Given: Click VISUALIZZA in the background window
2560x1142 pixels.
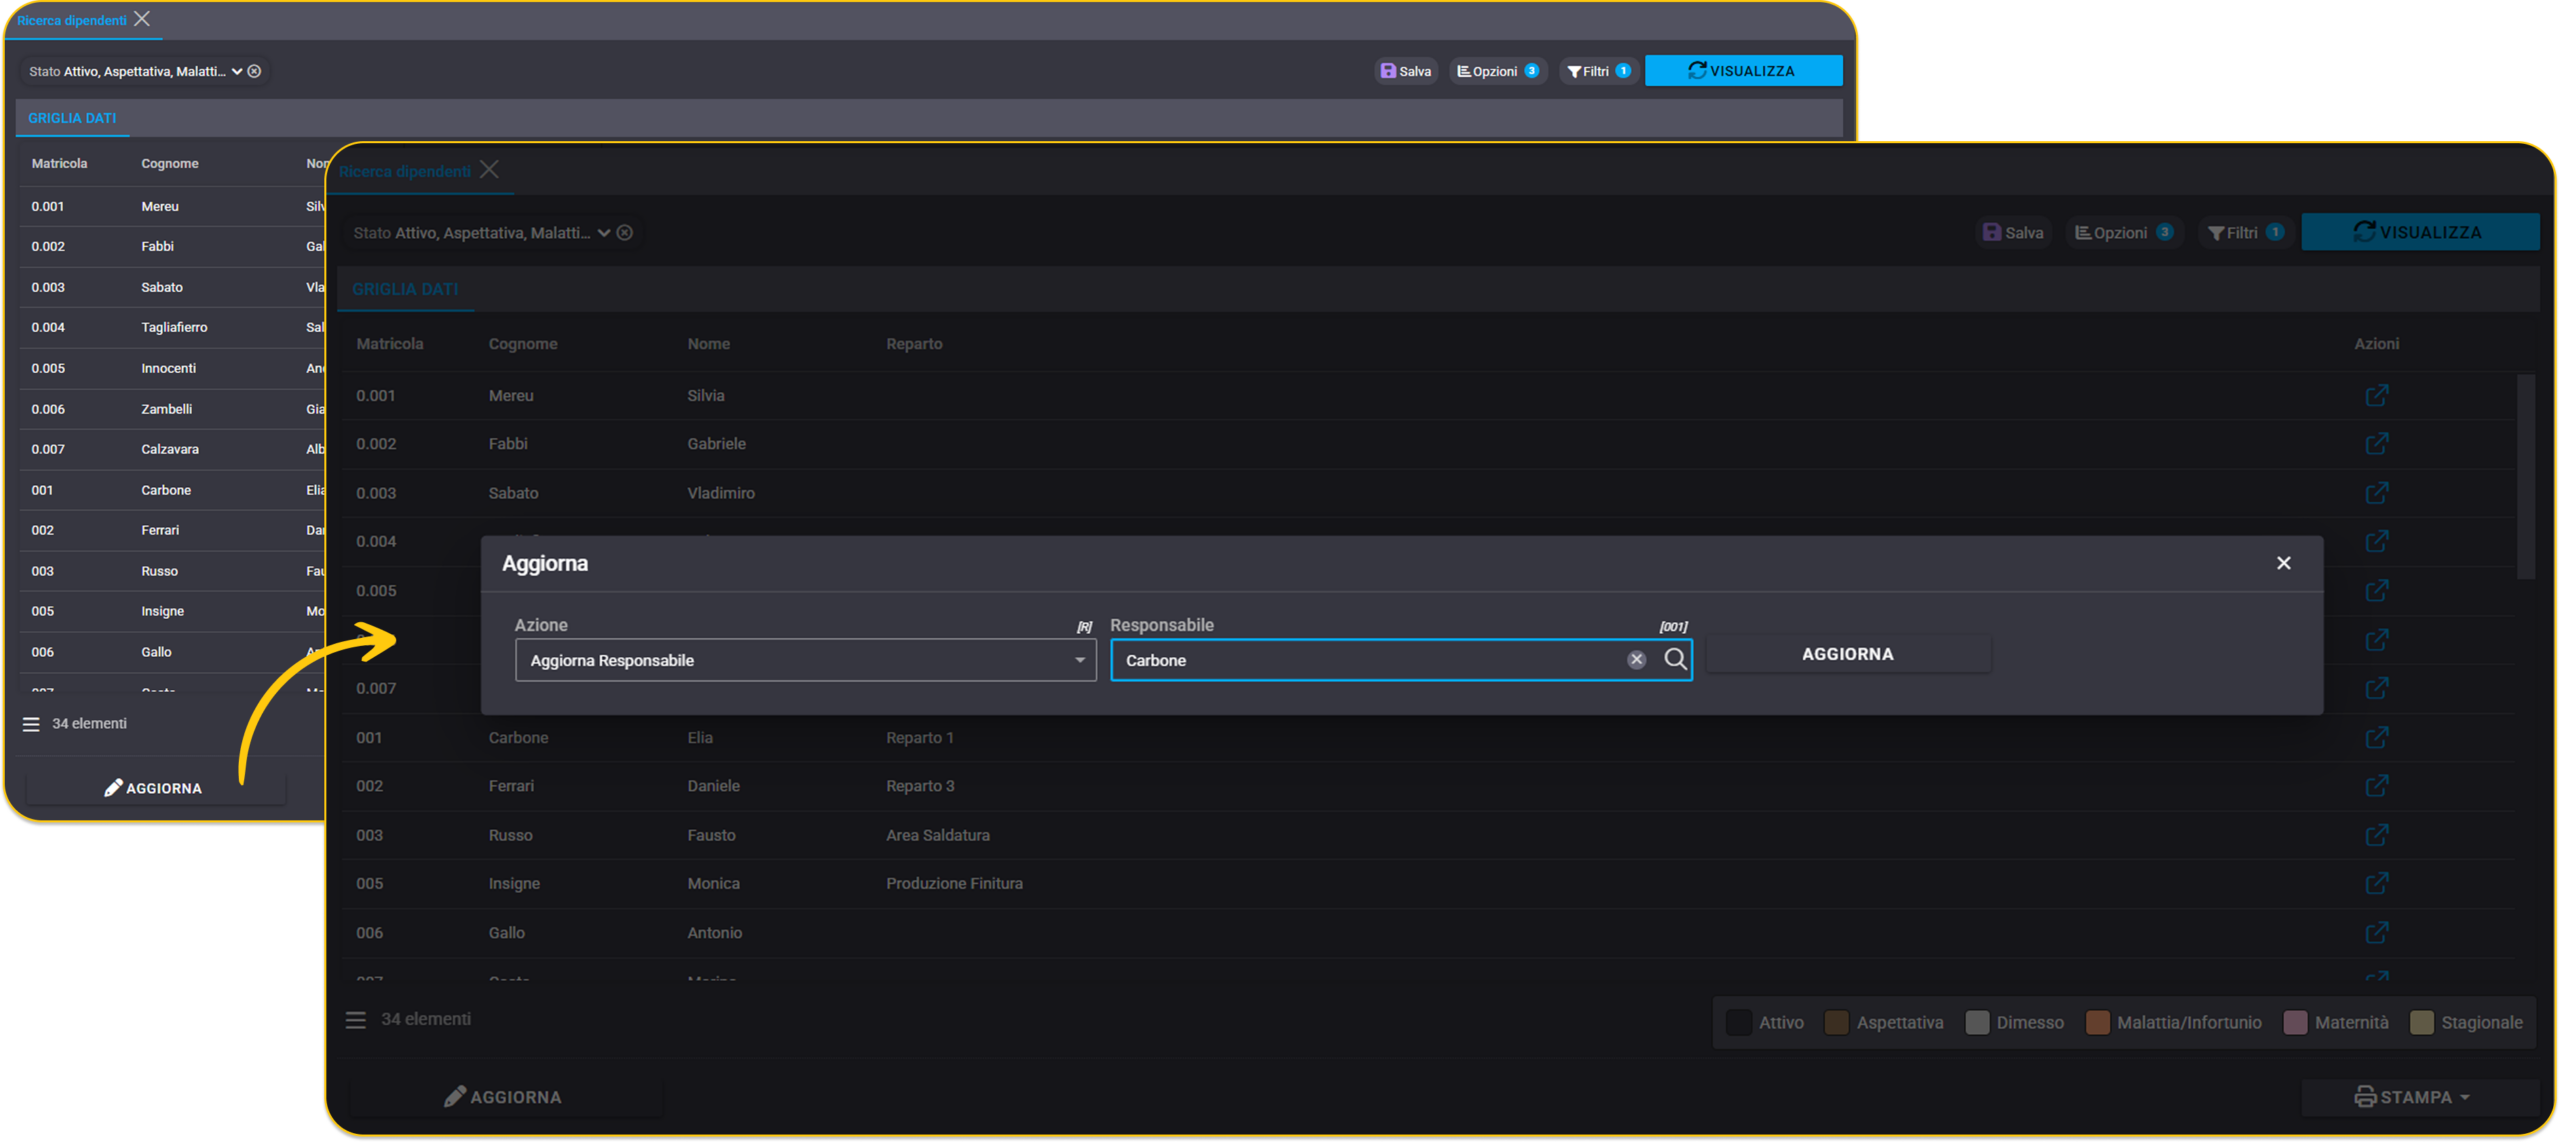Looking at the screenshot, I should pos(1743,71).
